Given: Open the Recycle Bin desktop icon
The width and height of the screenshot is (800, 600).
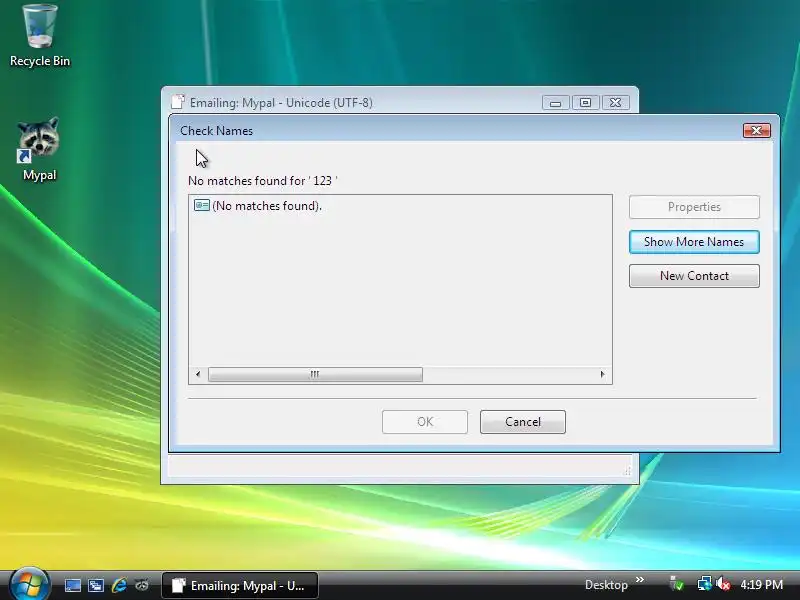Looking at the screenshot, I should point(40,36).
